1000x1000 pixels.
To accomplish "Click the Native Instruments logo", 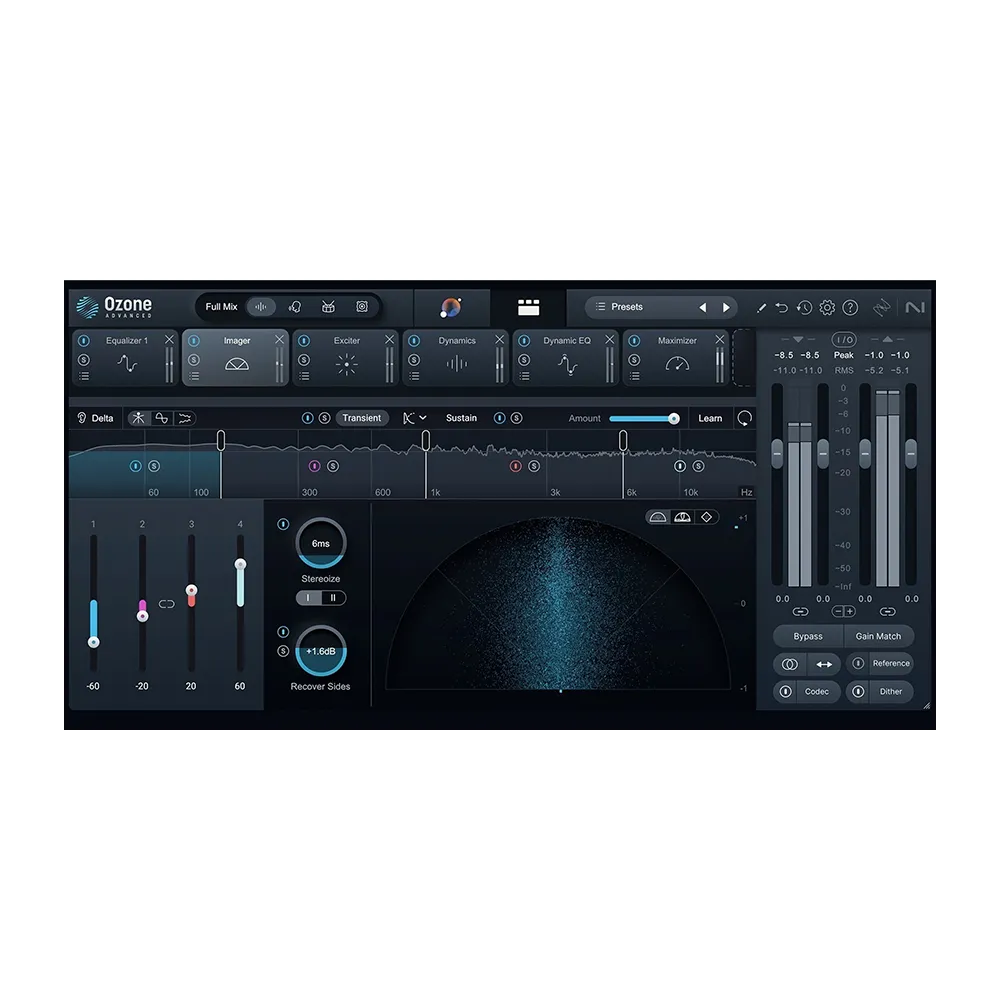I will click(x=915, y=308).
